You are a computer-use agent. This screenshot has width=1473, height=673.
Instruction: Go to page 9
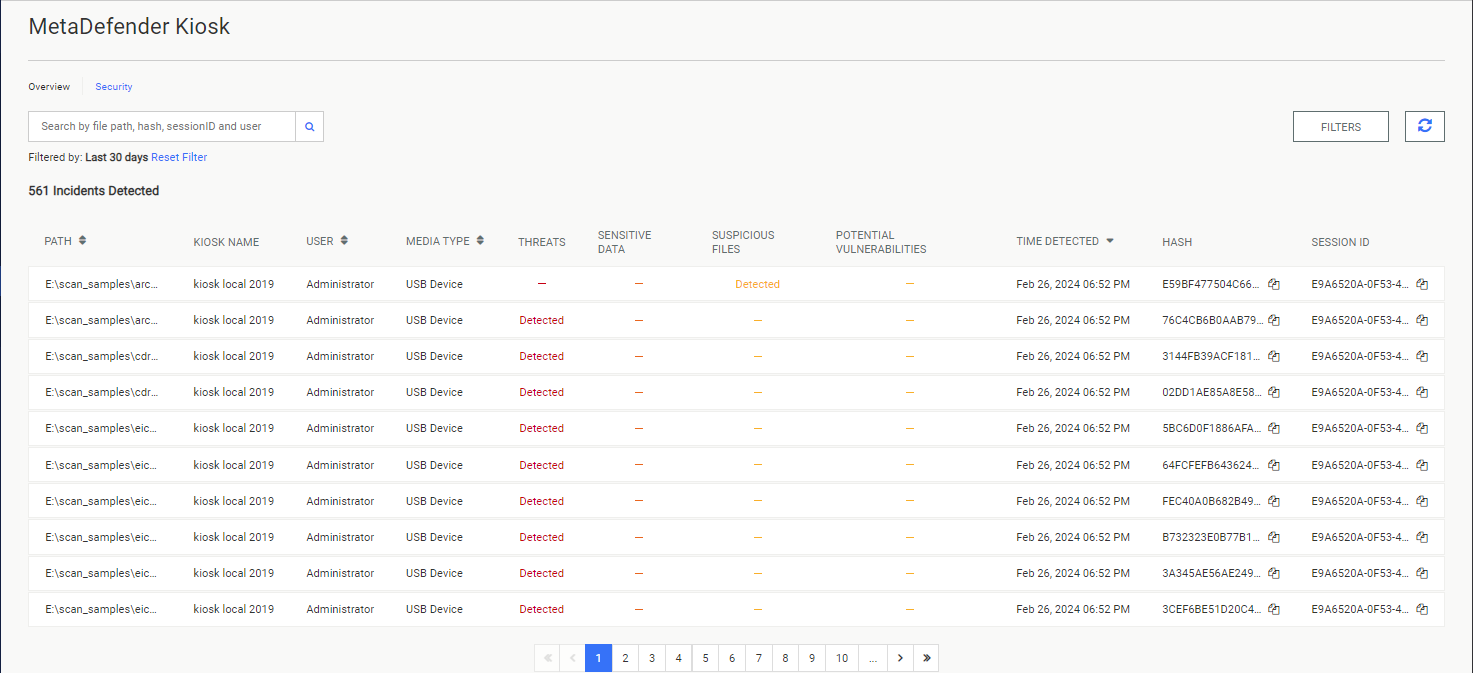click(x=812, y=658)
